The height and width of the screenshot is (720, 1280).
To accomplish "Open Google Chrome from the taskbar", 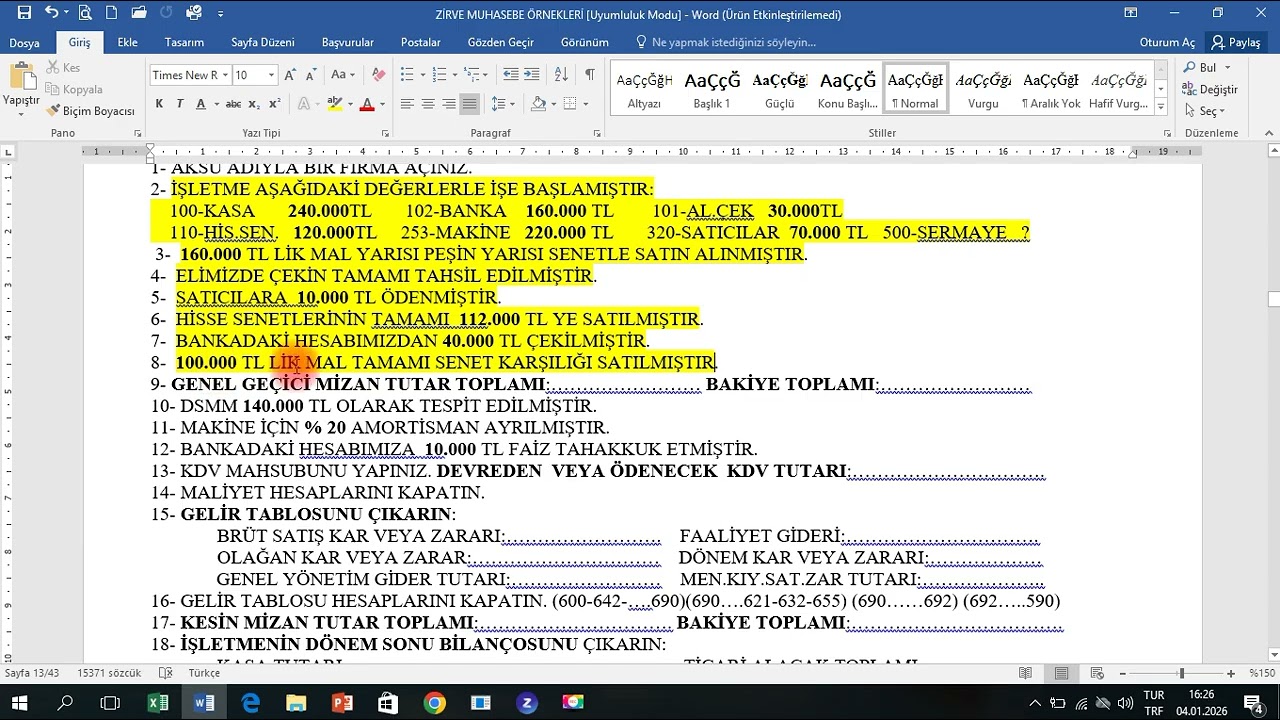I will (434, 703).
